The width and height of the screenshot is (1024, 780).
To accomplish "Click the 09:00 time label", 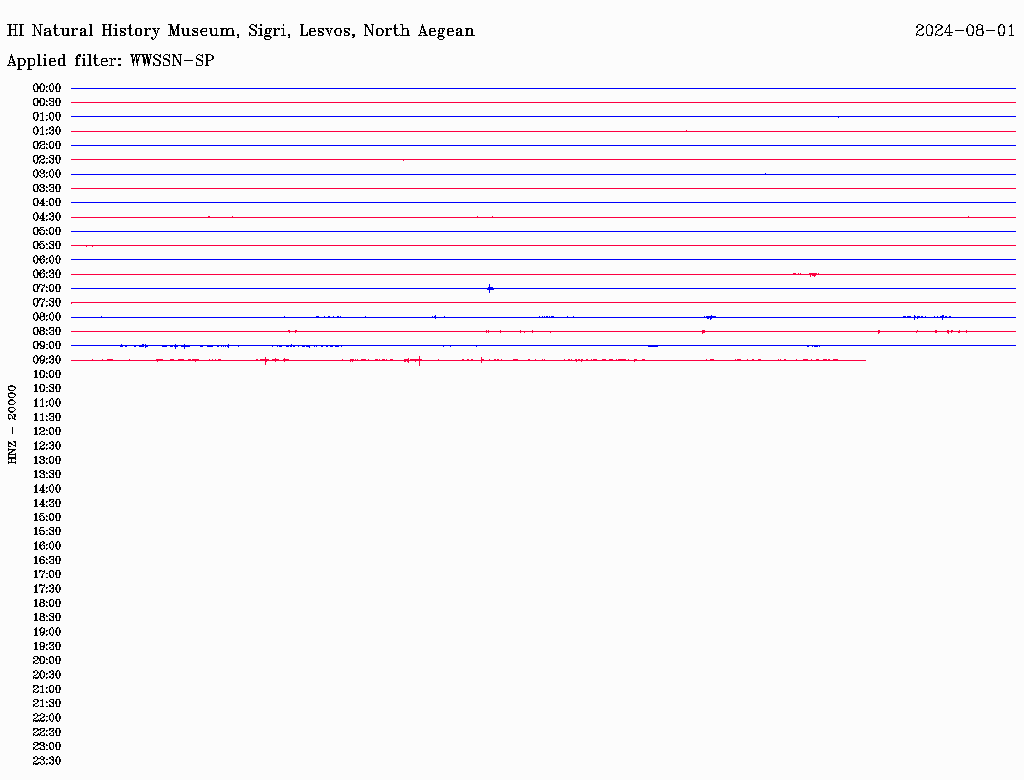I will 47,346.
